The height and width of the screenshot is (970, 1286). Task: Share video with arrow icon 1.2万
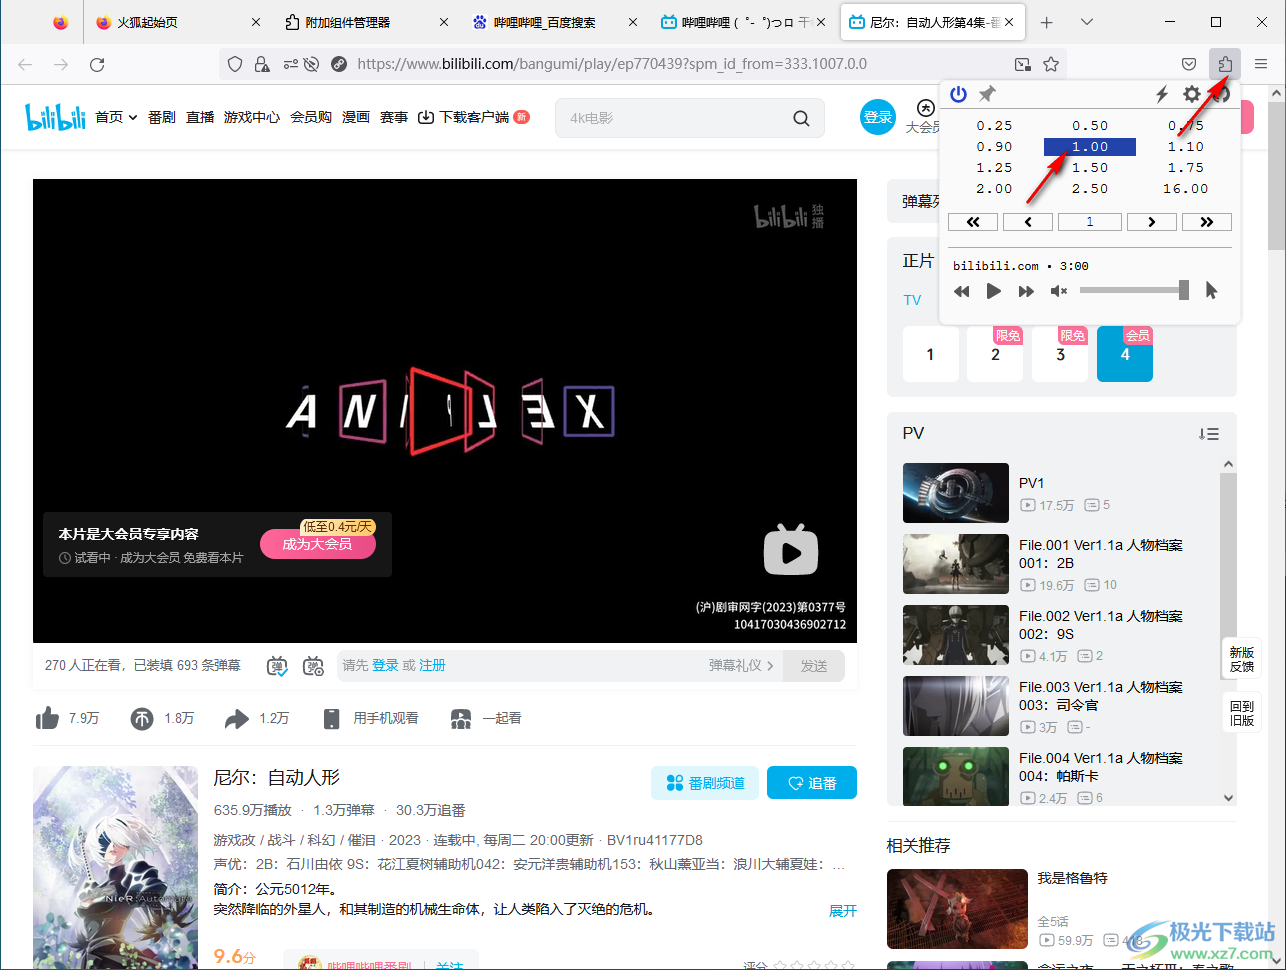237,718
